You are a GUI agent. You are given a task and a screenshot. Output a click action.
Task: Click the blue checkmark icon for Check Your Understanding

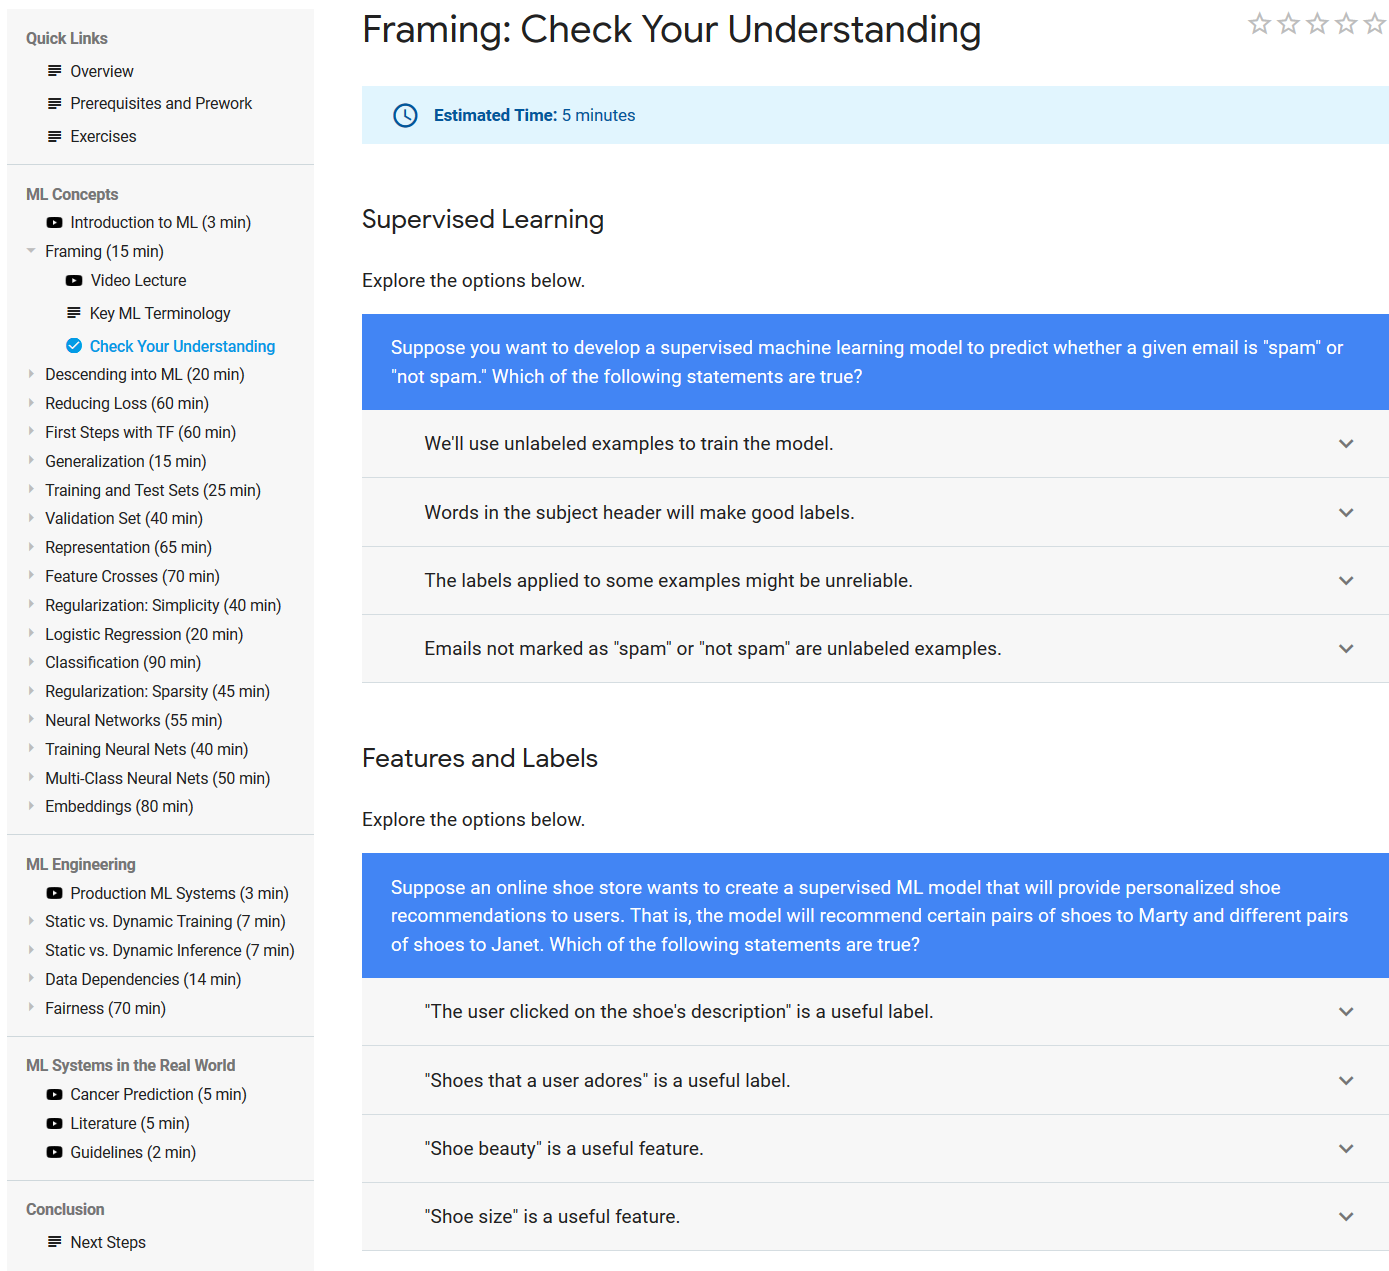click(74, 346)
